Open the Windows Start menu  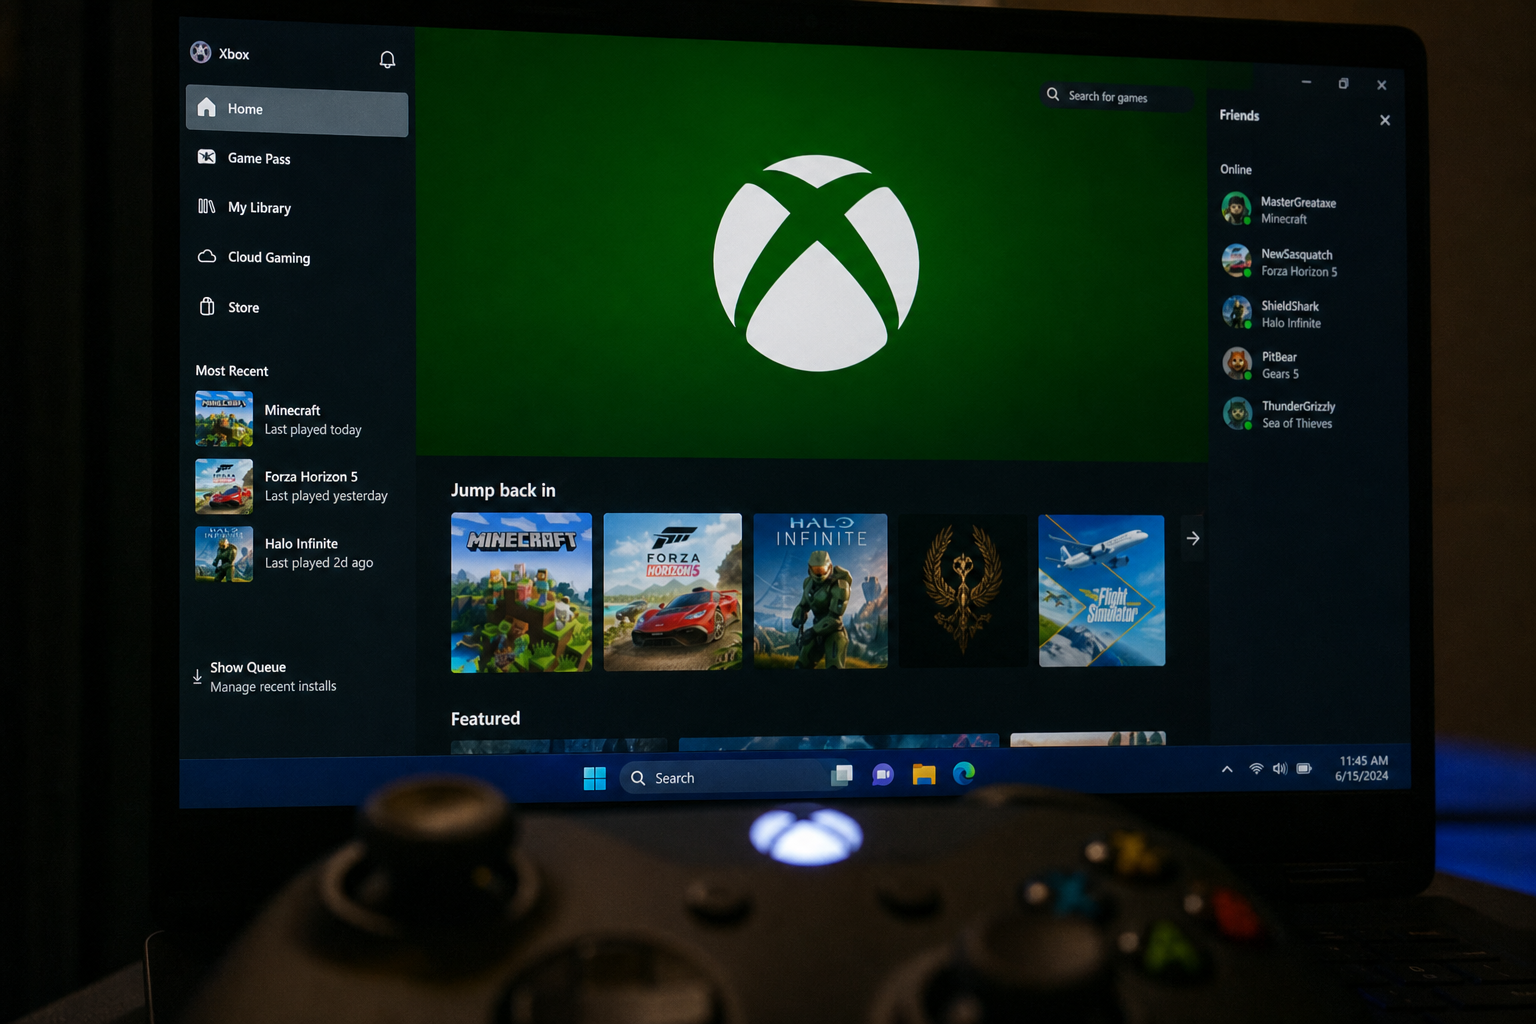coord(595,778)
